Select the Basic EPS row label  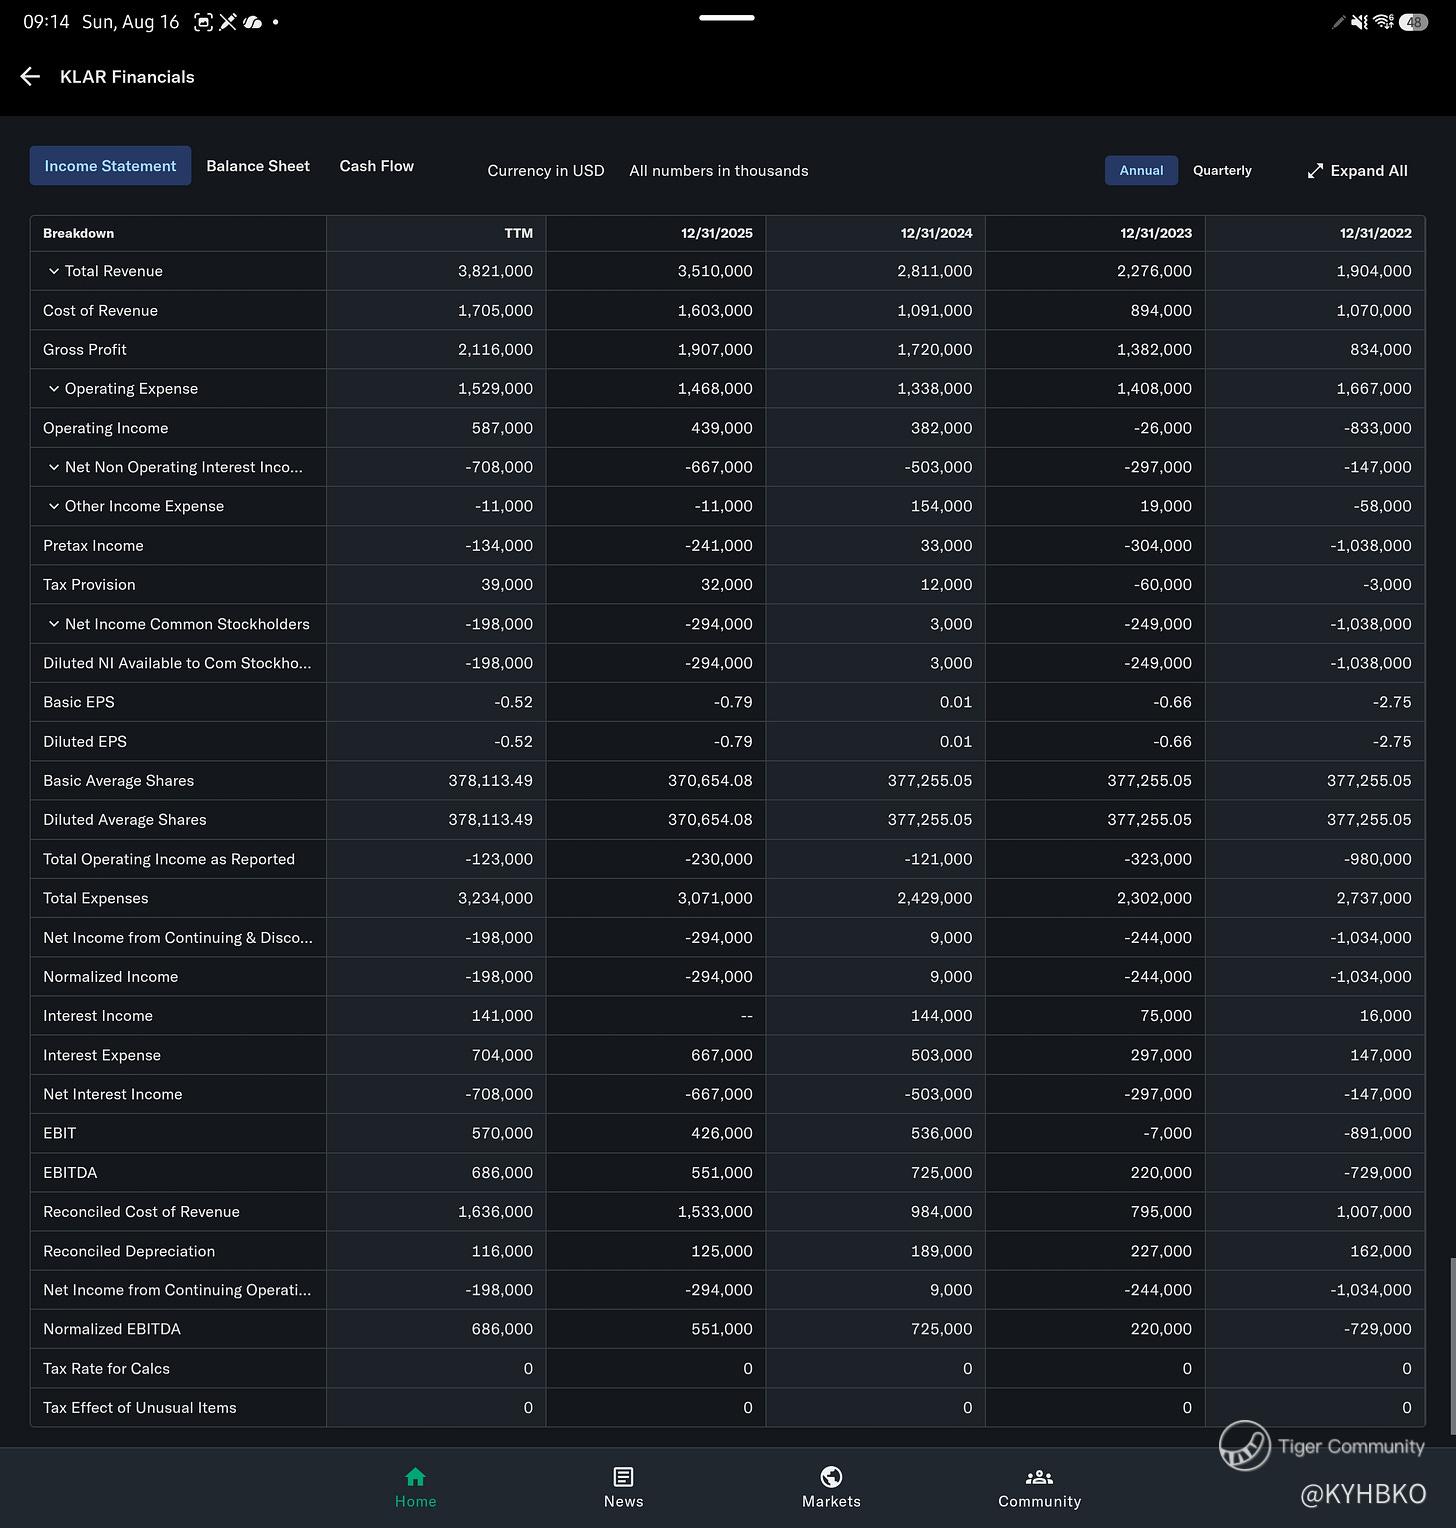coord(79,702)
